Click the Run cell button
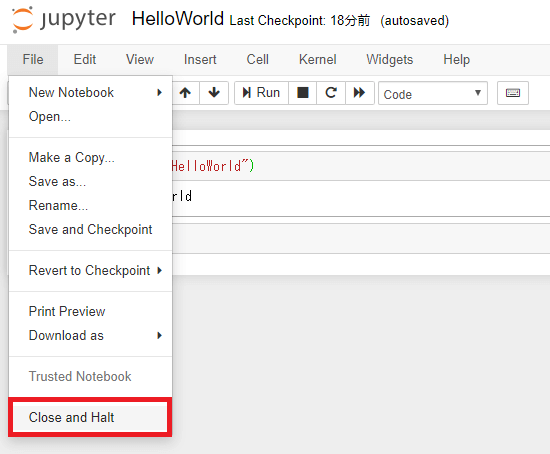 tap(261, 93)
